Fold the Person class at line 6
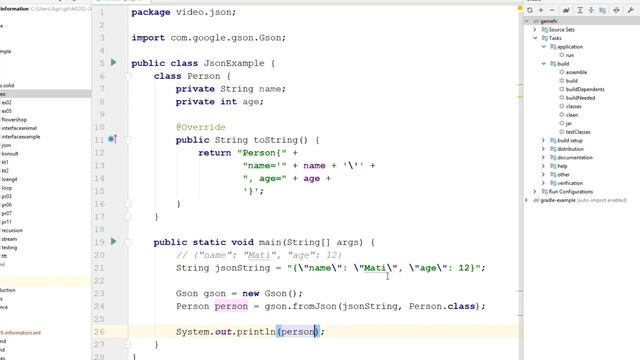The image size is (640, 360). (x=128, y=76)
